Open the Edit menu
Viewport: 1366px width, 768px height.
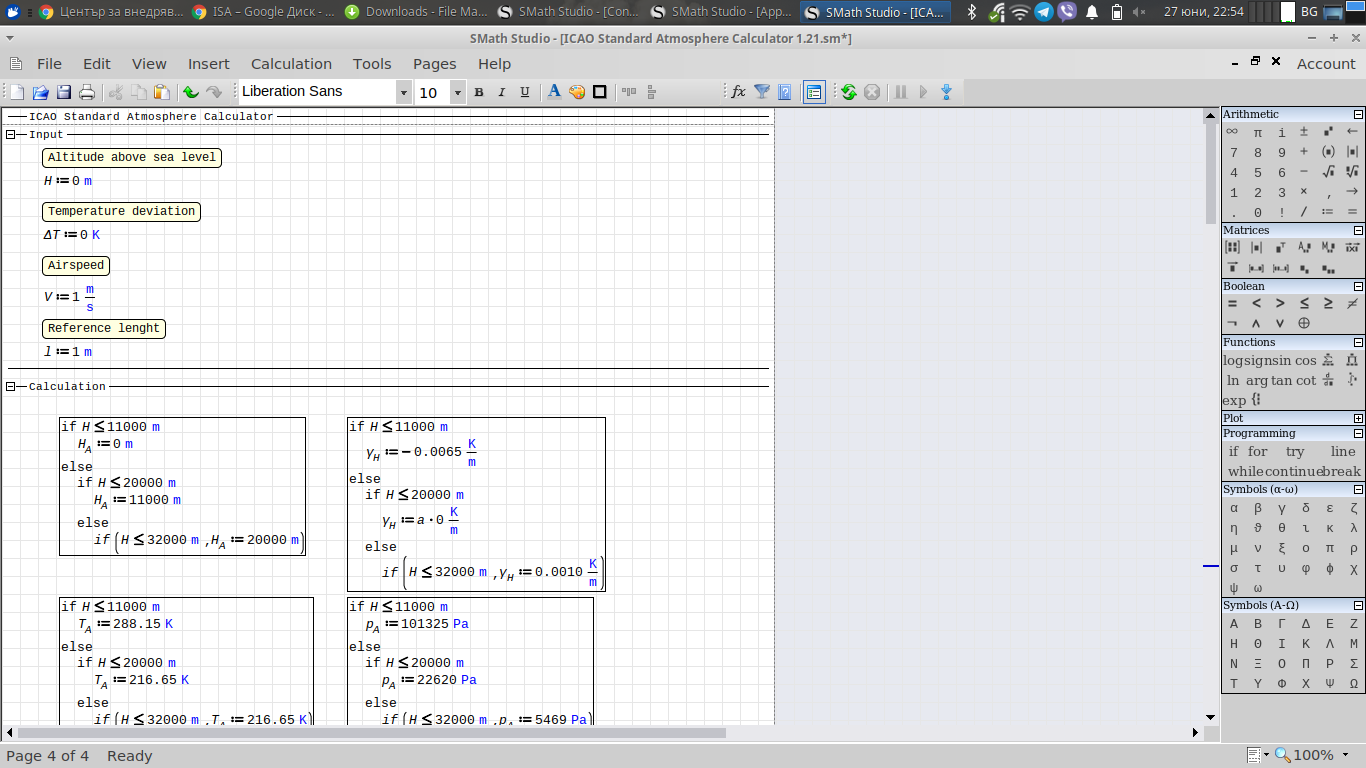[97, 64]
